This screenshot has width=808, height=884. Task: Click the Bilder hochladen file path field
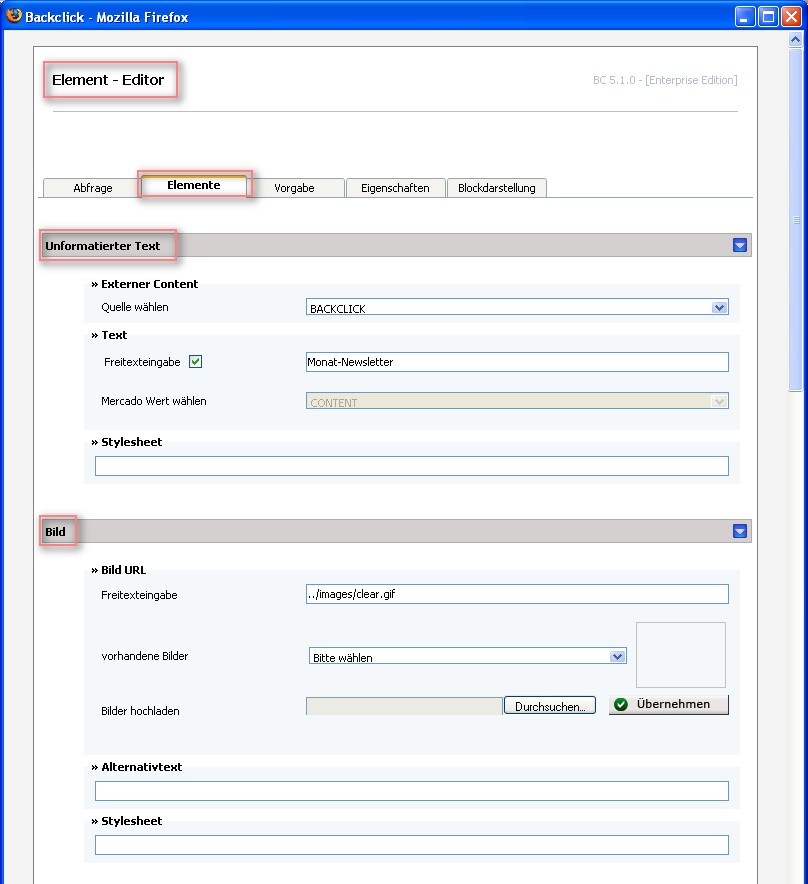click(404, 706)
